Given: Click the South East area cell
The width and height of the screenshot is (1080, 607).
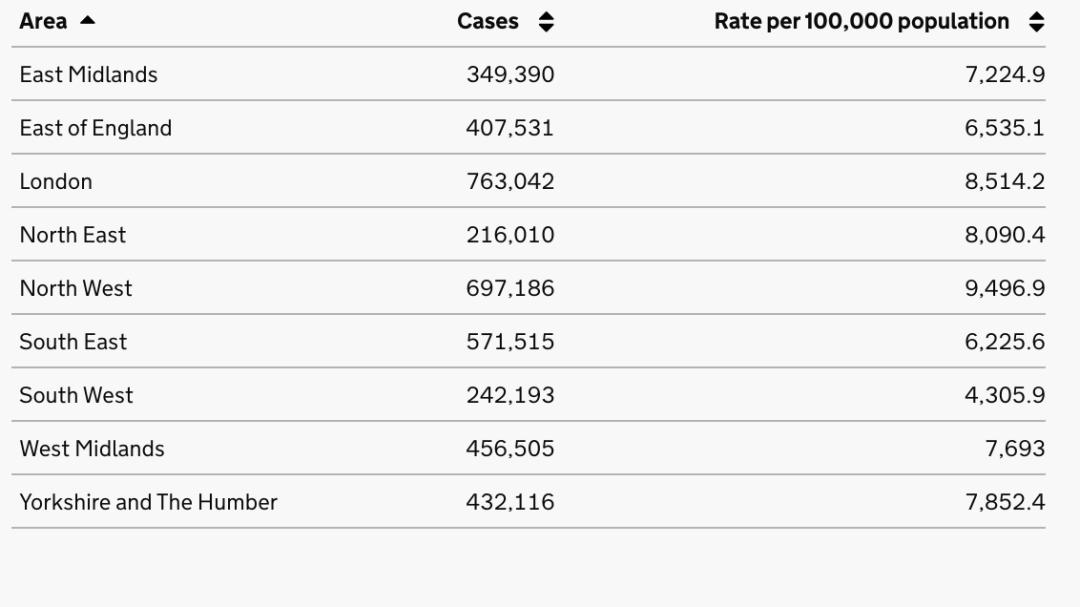Looking at the screenshot, I should [73, 341].
